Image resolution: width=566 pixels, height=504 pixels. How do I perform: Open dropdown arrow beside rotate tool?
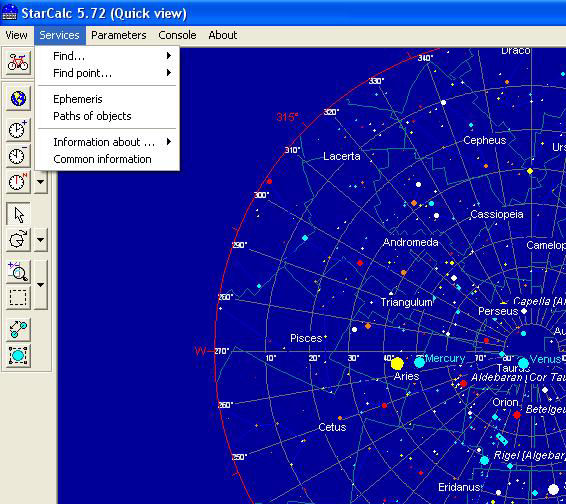pos(41,239)
